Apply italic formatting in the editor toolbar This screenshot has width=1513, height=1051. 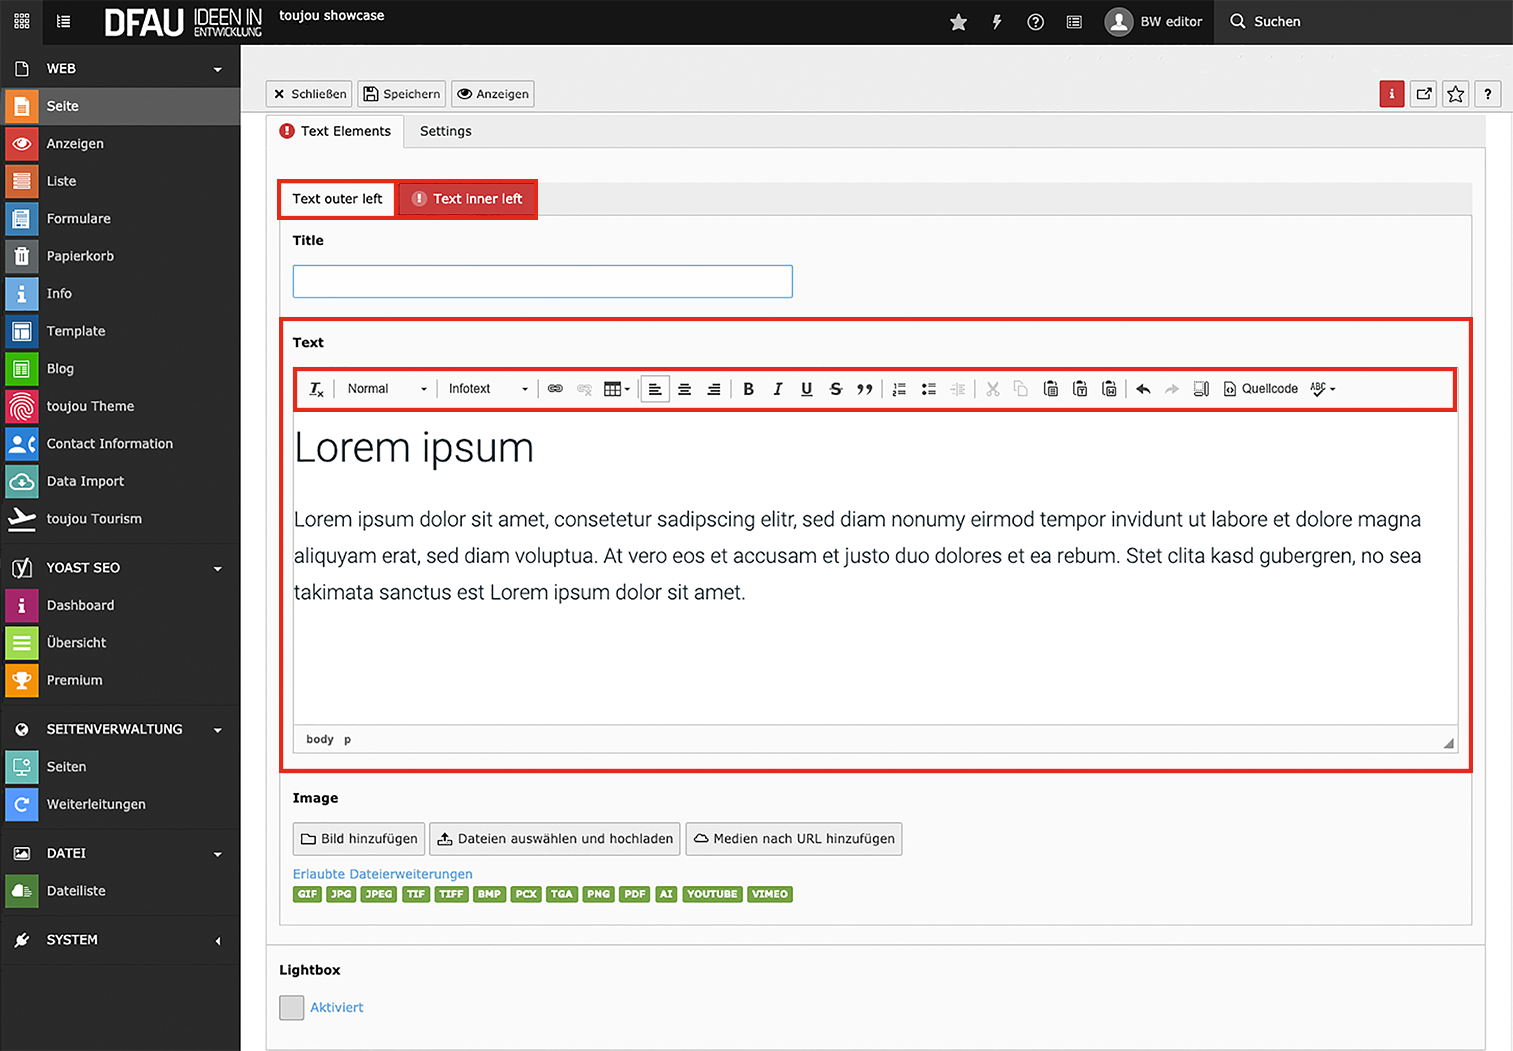[x=777, y=389]
